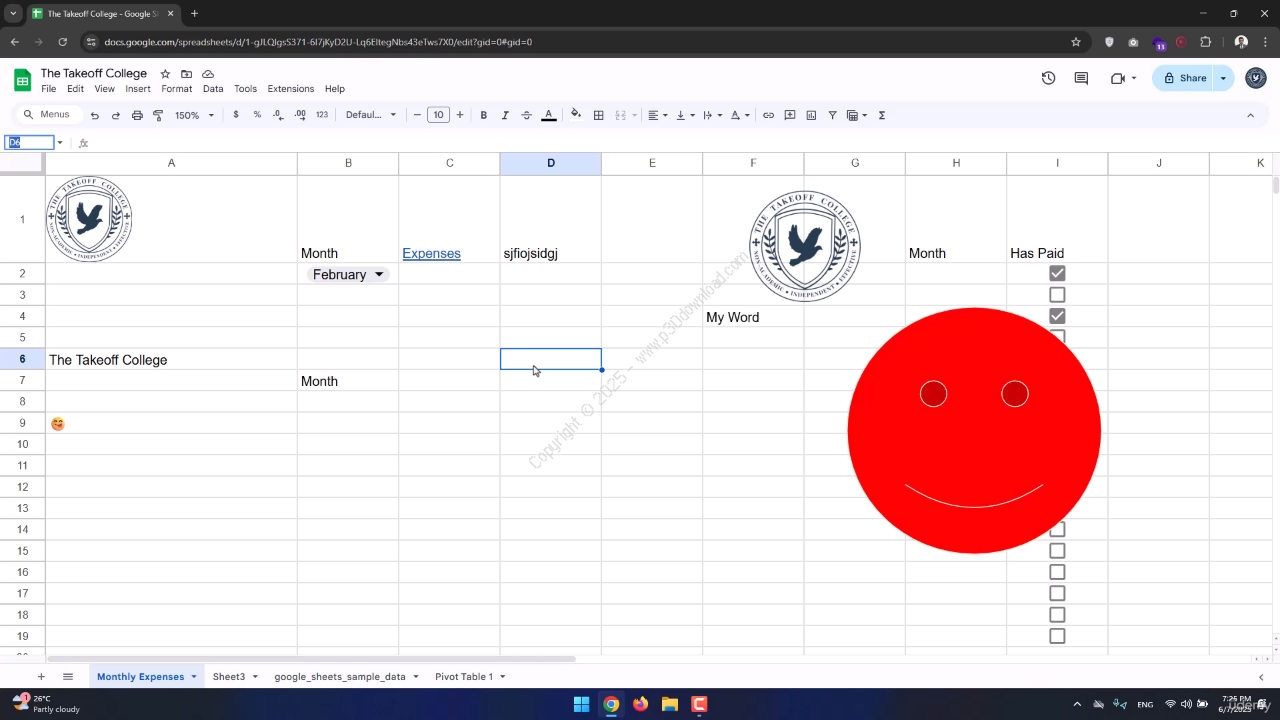Open the font family dropdown
The height and width of the screenshot is (720, 1280).
[x=371, y=115]
